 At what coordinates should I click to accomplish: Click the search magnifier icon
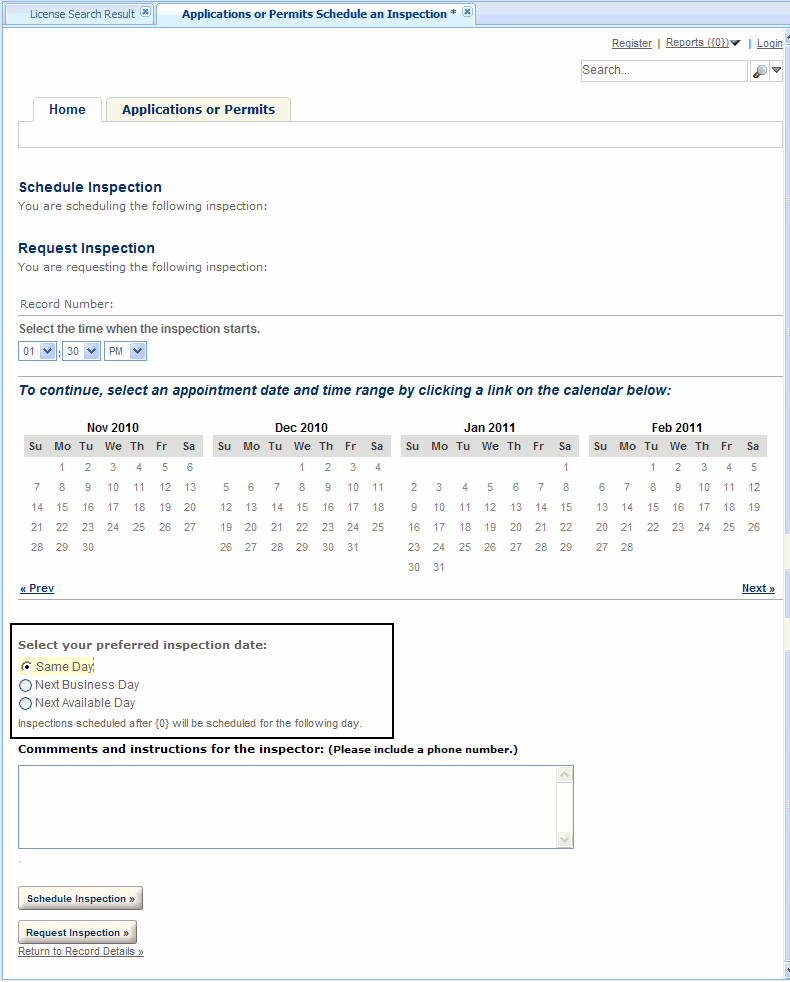click(759, 71)
